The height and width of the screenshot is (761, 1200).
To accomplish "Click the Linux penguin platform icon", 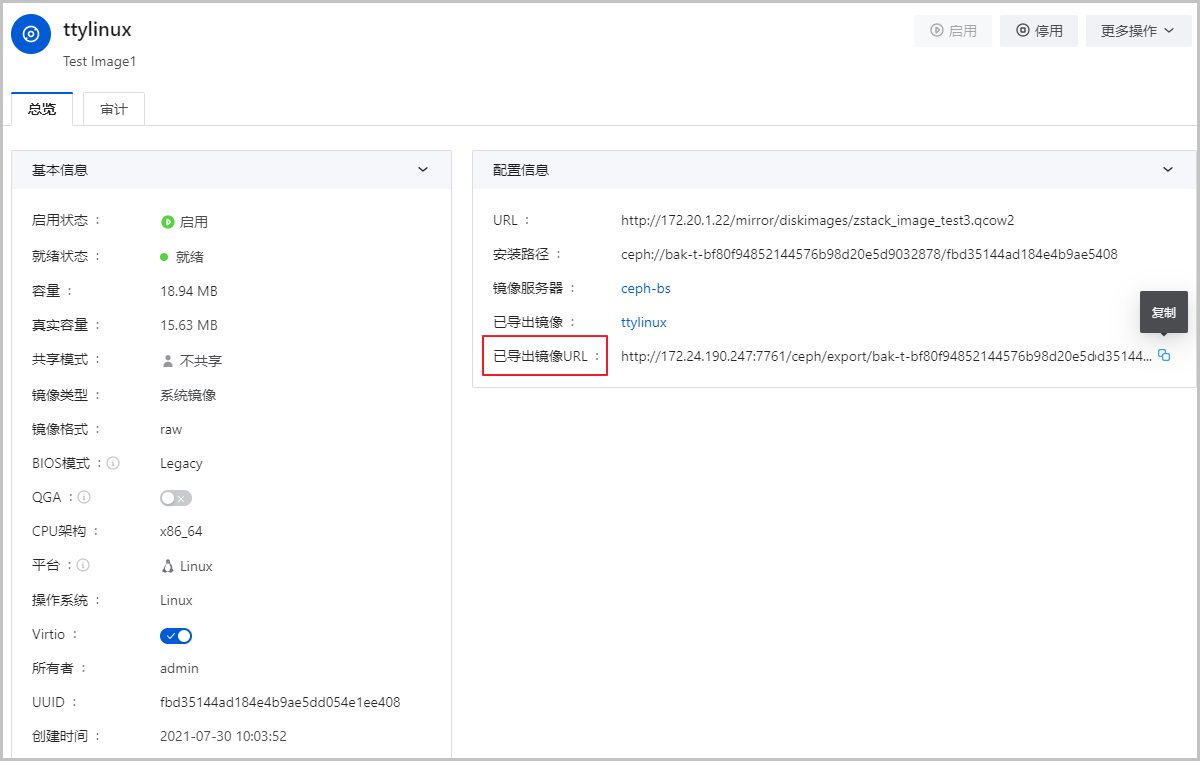I will [x=167, y=566].
